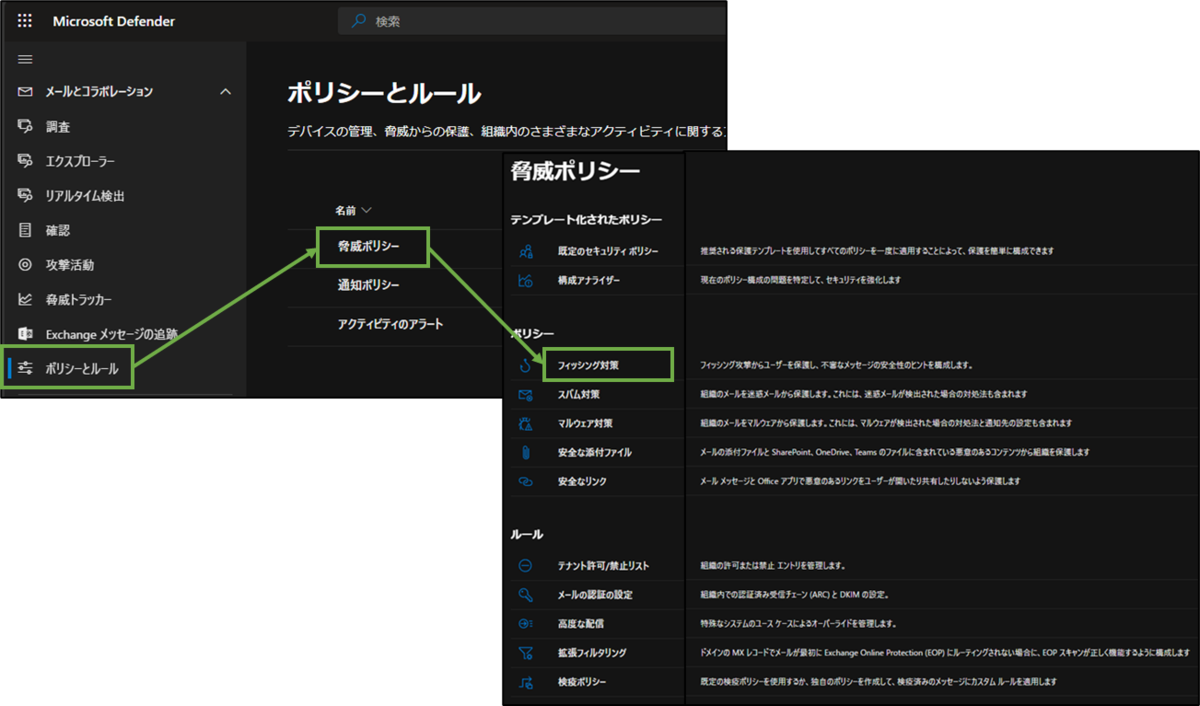Click the Exchange メッセージの追跡 icon
Image resolution: width=1200 pixels, height=706 pixels.
point(25,334)
